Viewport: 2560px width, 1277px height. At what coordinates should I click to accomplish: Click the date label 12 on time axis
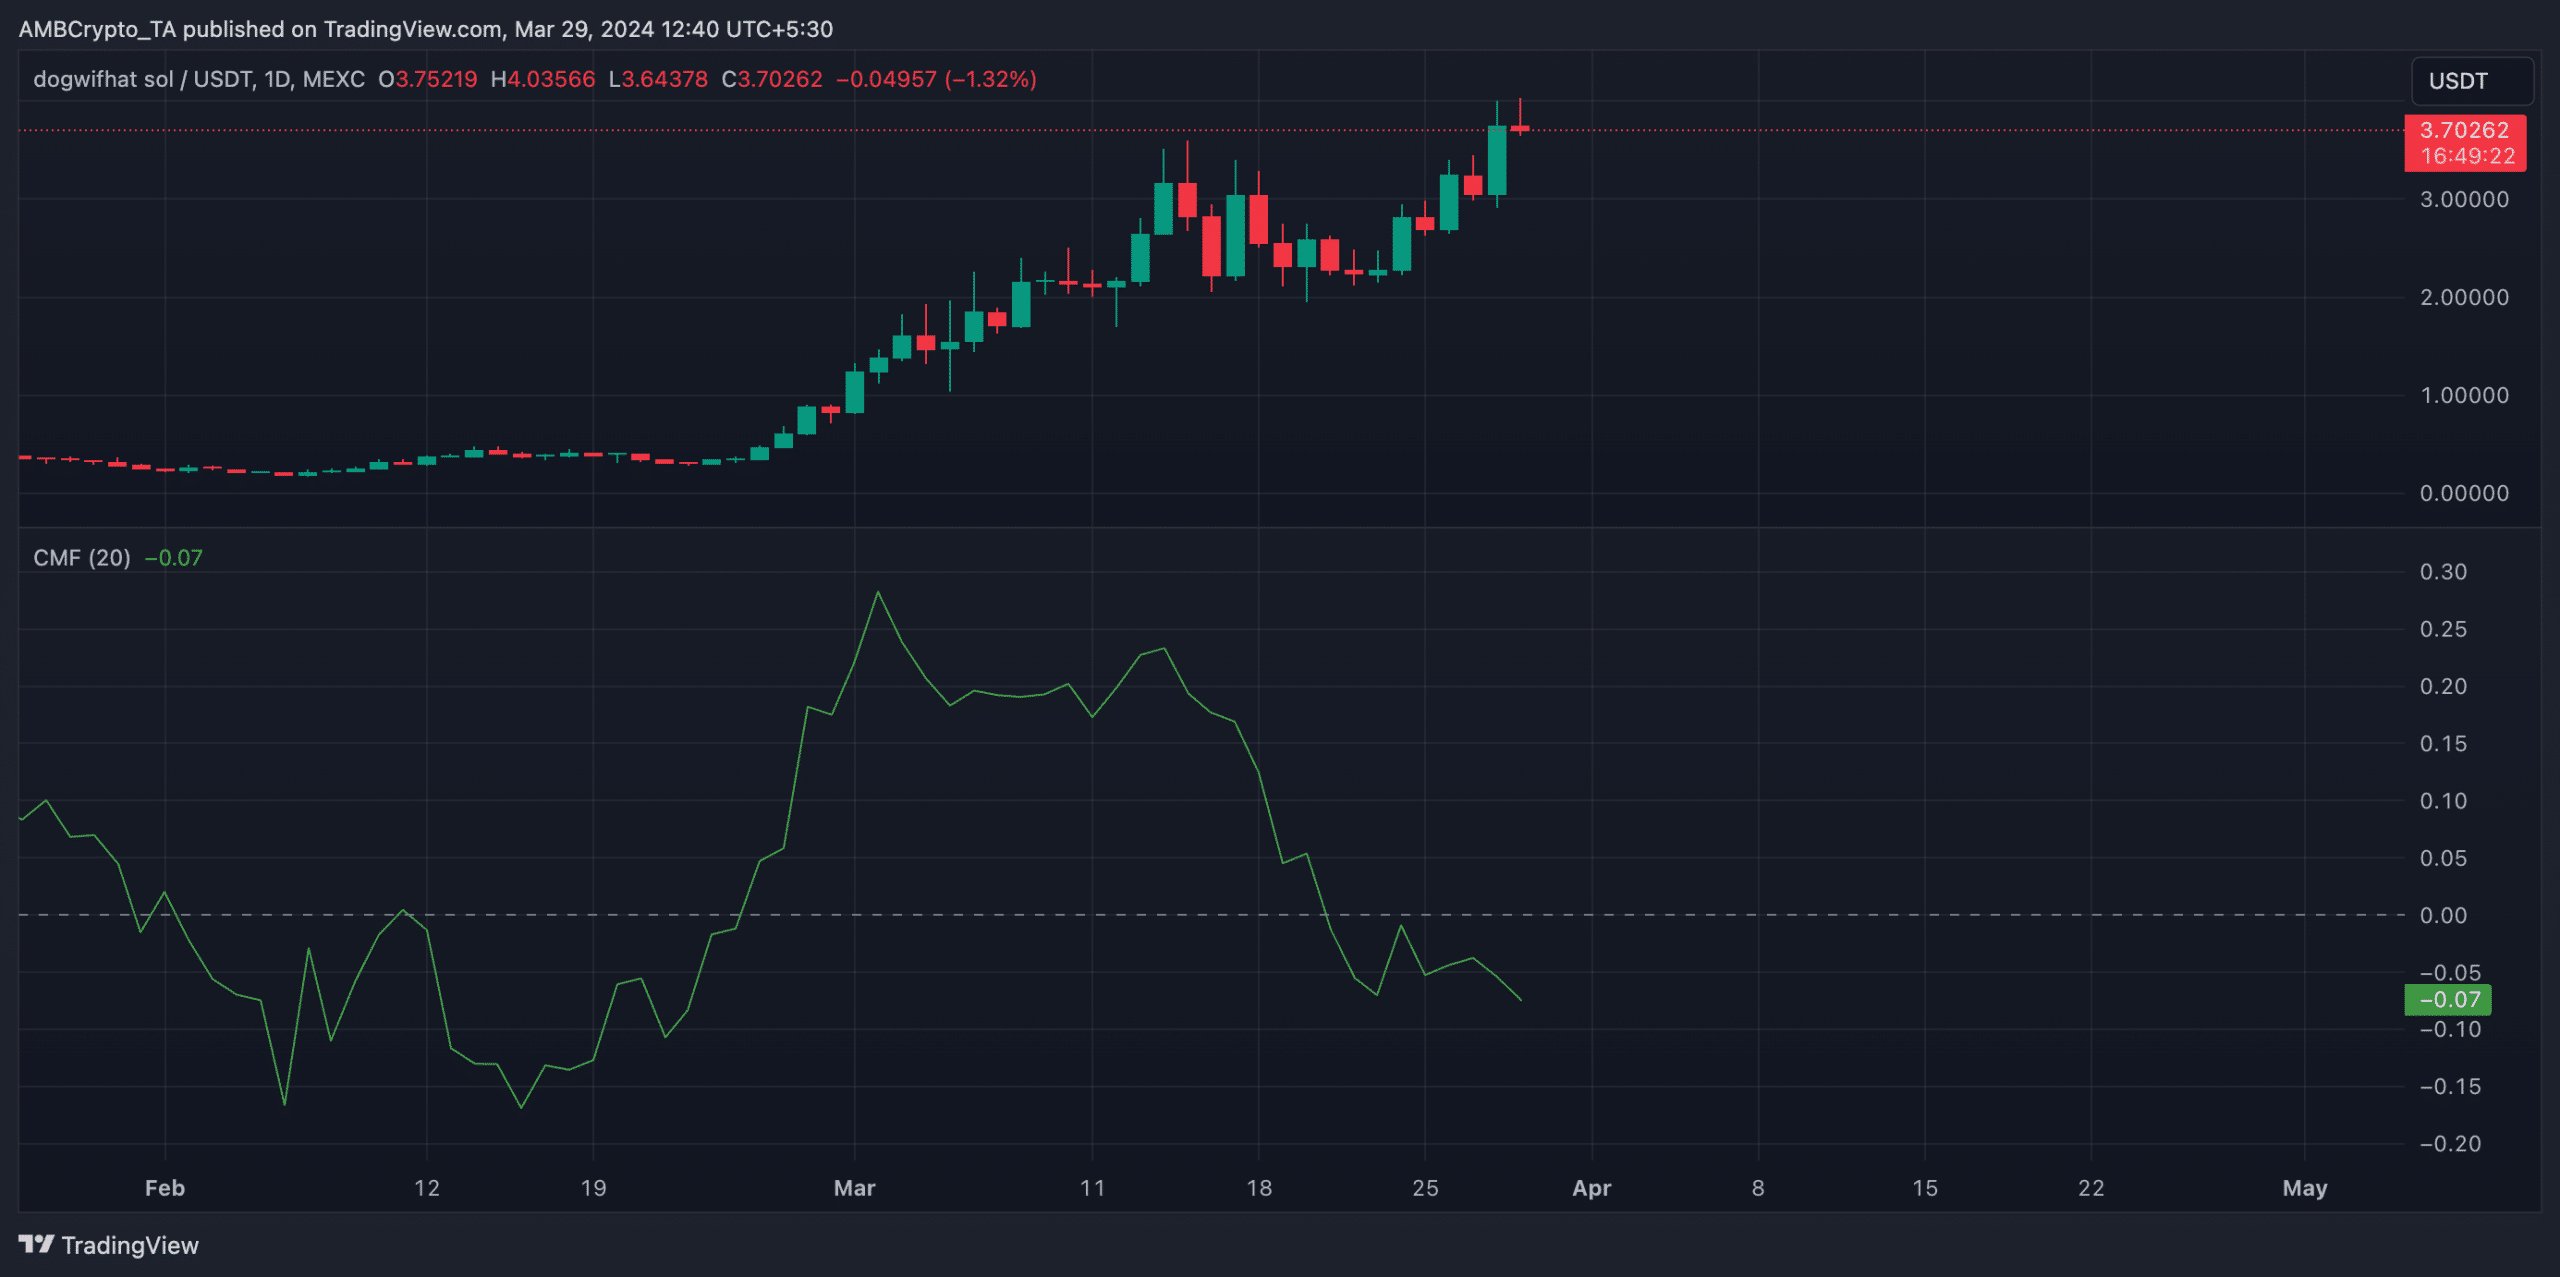click(x=427, y=1188)
